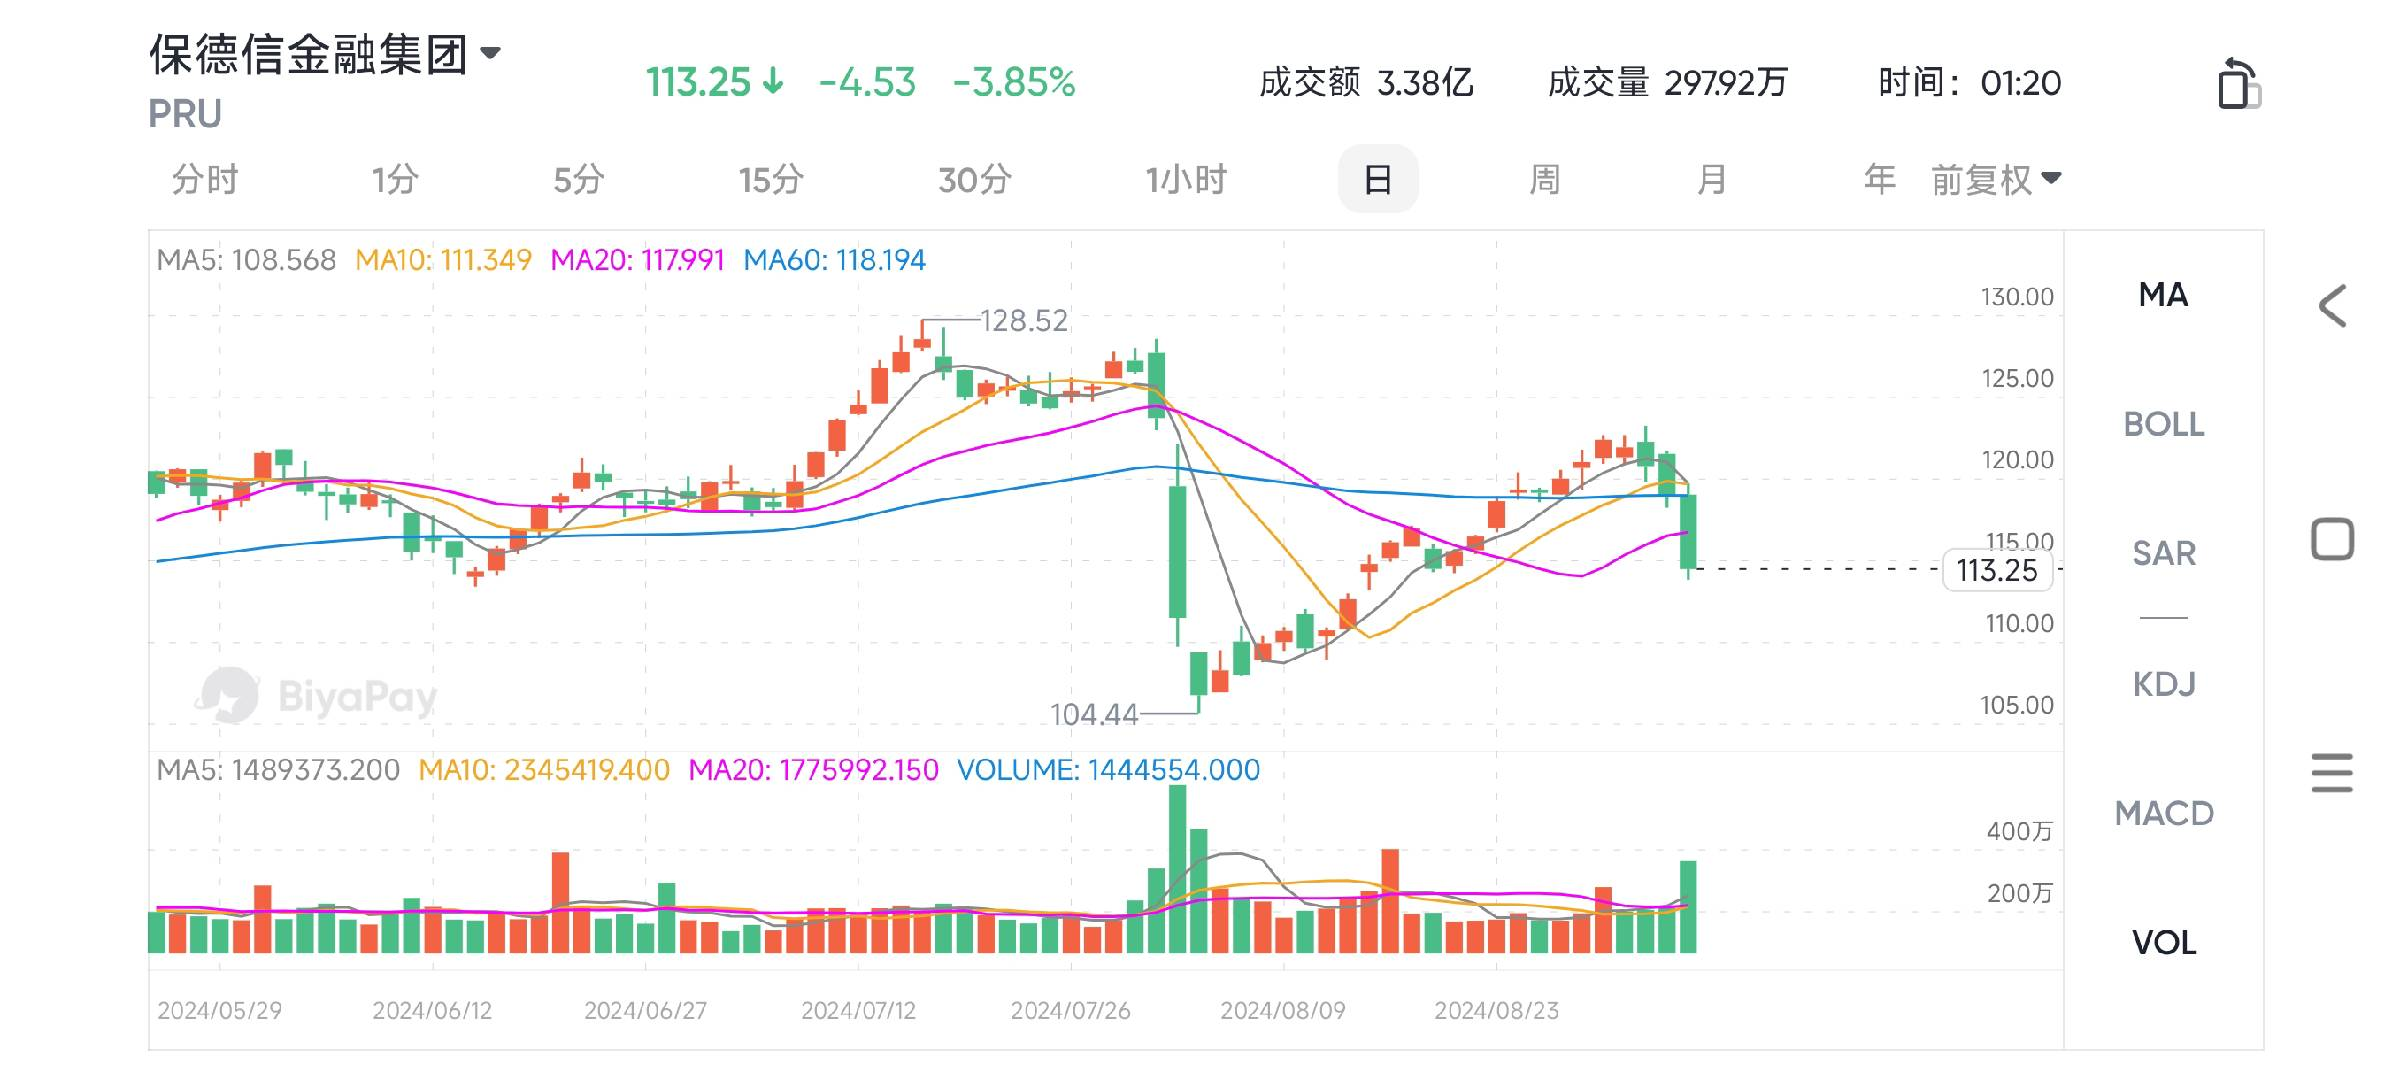Click the 2024/07/12 date label
This screenshot has height=1080, width=2400.
pyautogui.click(x=858, y=1010)
